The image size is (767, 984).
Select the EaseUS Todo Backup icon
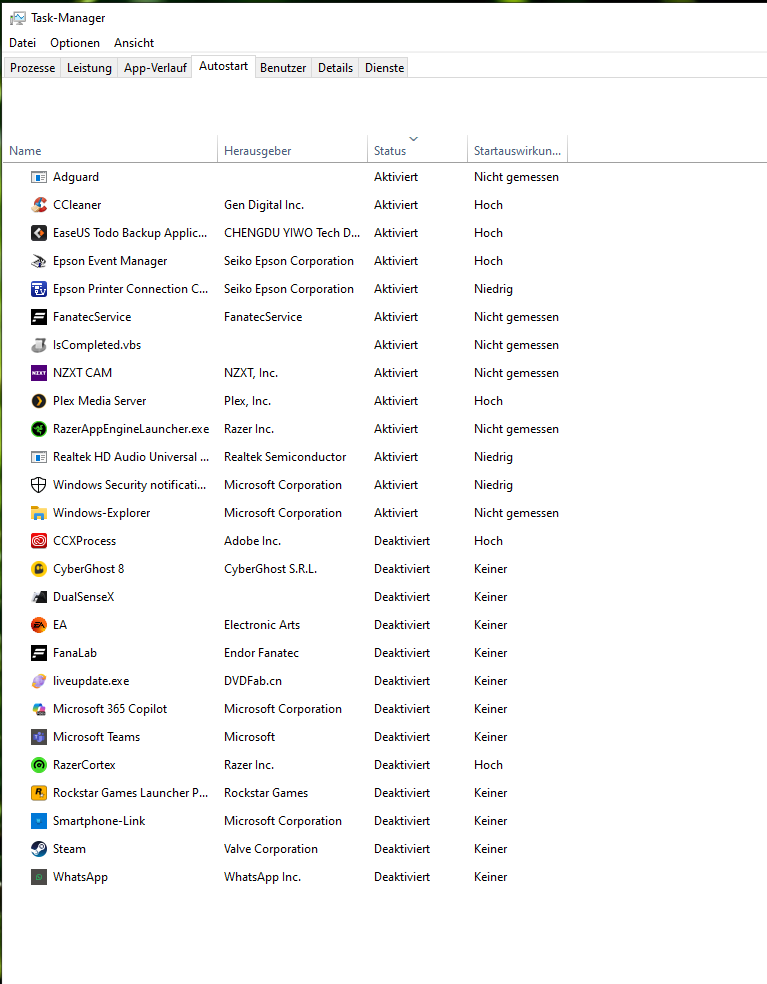click(39, 233)
